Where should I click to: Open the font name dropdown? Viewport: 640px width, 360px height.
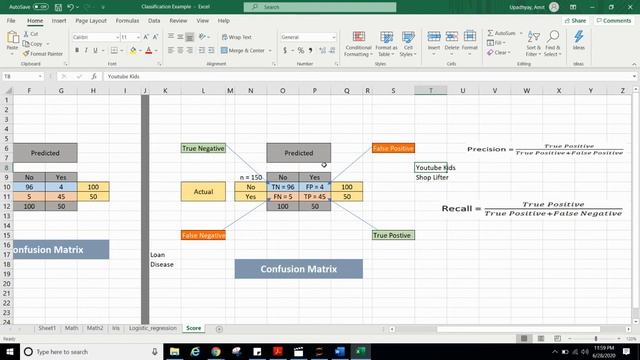click(117, 37)
